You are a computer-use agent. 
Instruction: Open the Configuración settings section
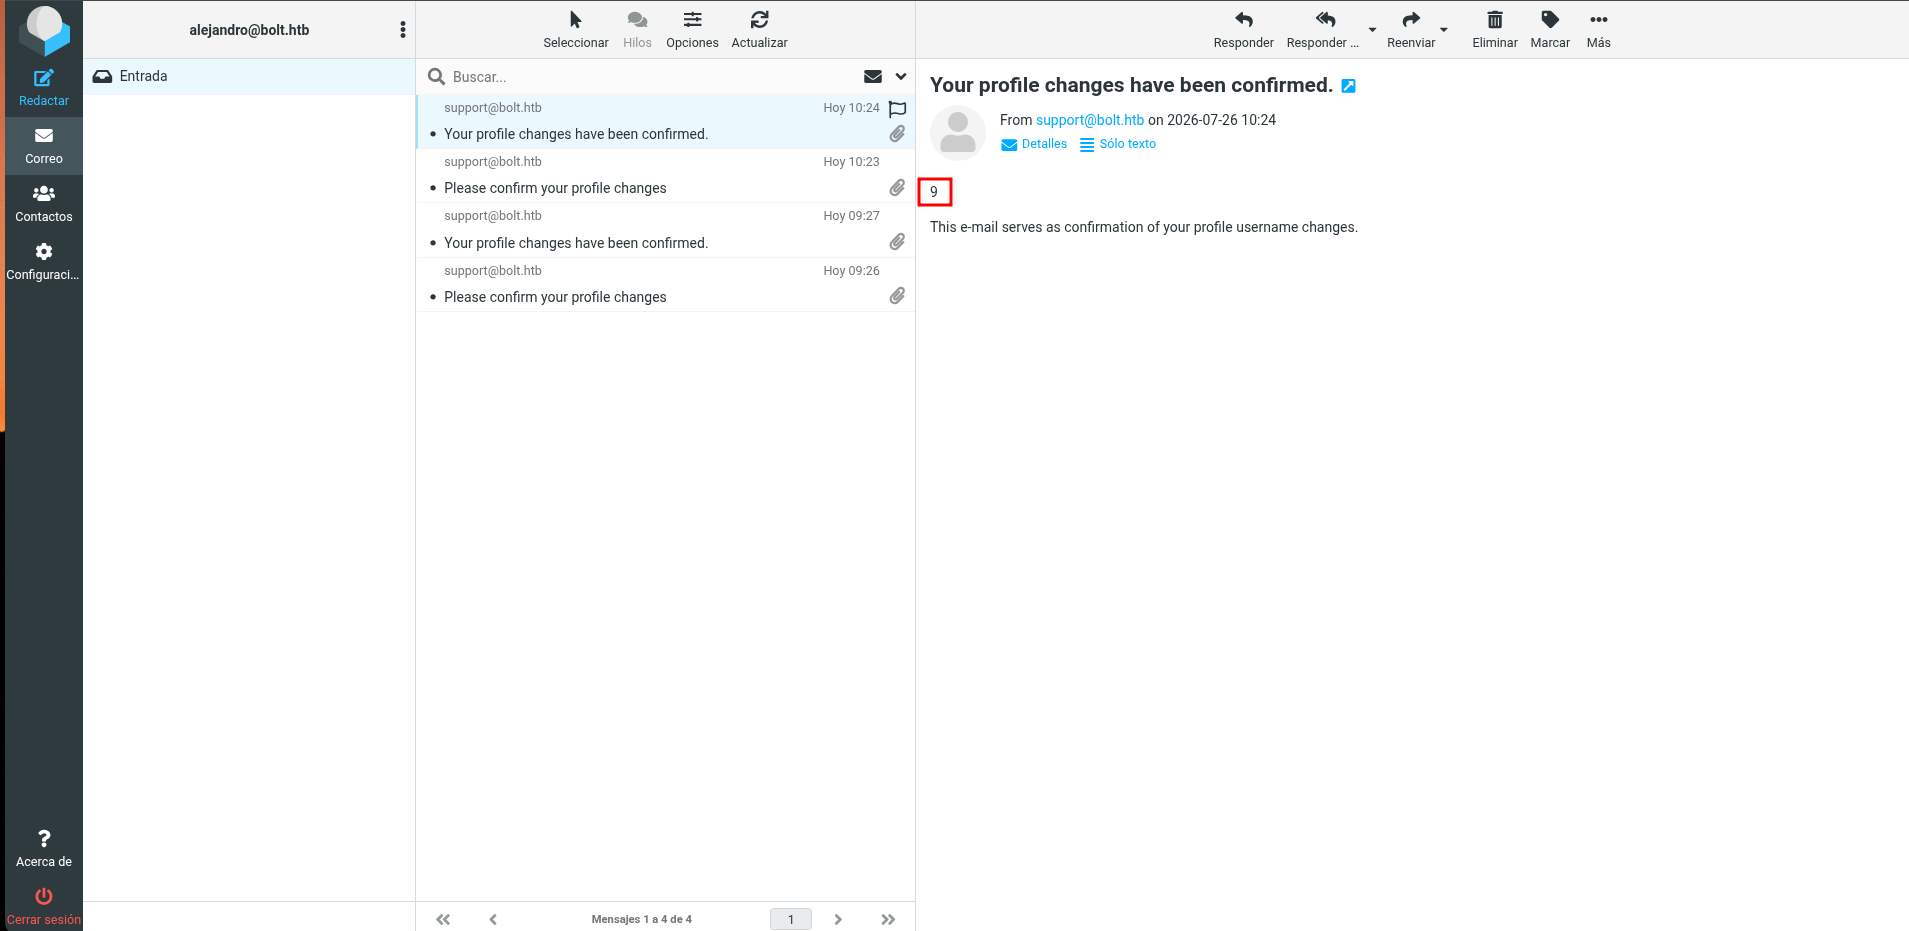pyautogui.click(x=44, y=262)
